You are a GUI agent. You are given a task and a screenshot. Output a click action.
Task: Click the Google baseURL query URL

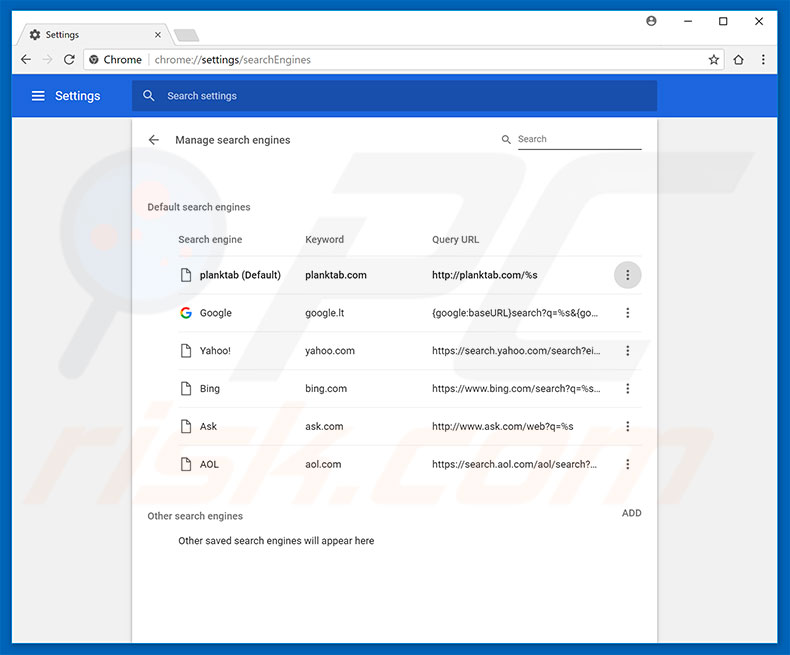coord(515,313)
